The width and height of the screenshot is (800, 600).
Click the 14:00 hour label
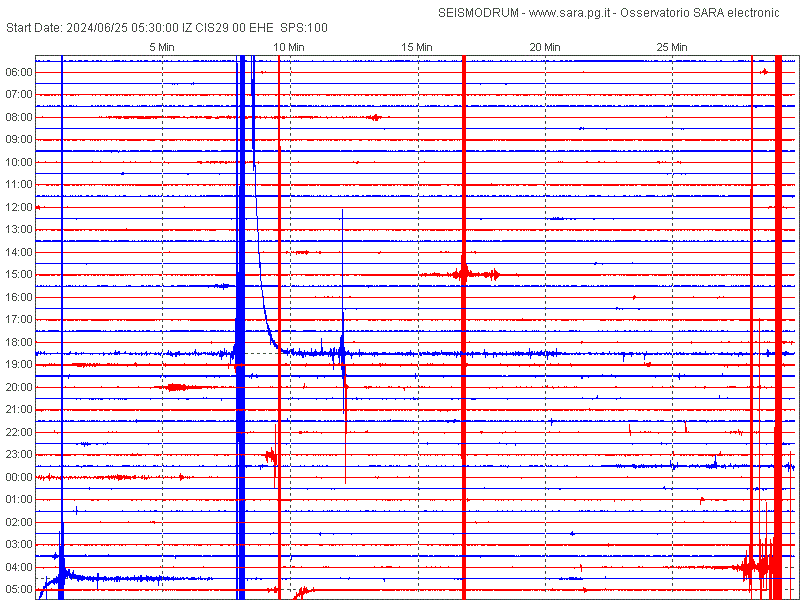coord(19,252)
